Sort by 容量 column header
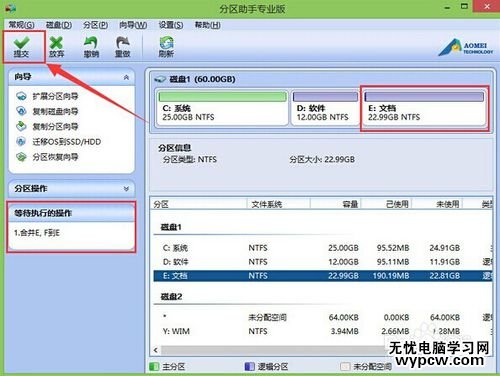The width and height of the screenshot is (500, 376). [x=336, y=204]
